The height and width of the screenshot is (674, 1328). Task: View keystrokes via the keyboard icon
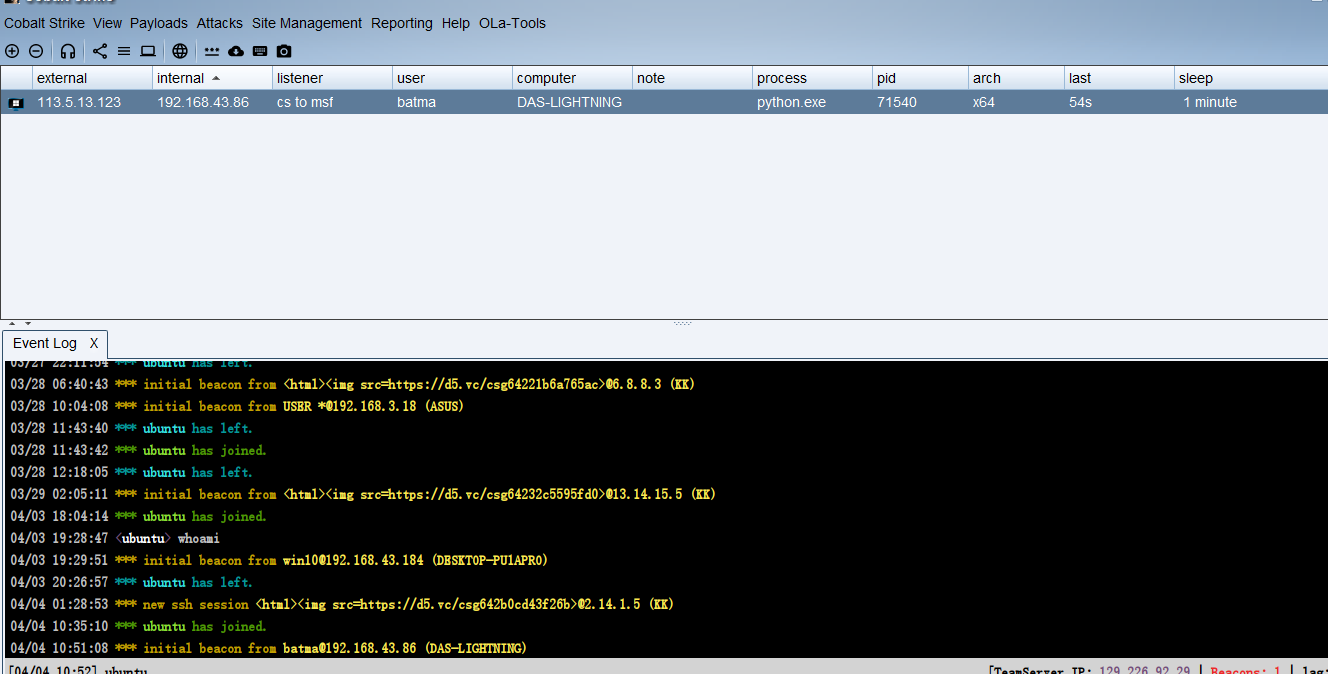[x=260, y=51]
